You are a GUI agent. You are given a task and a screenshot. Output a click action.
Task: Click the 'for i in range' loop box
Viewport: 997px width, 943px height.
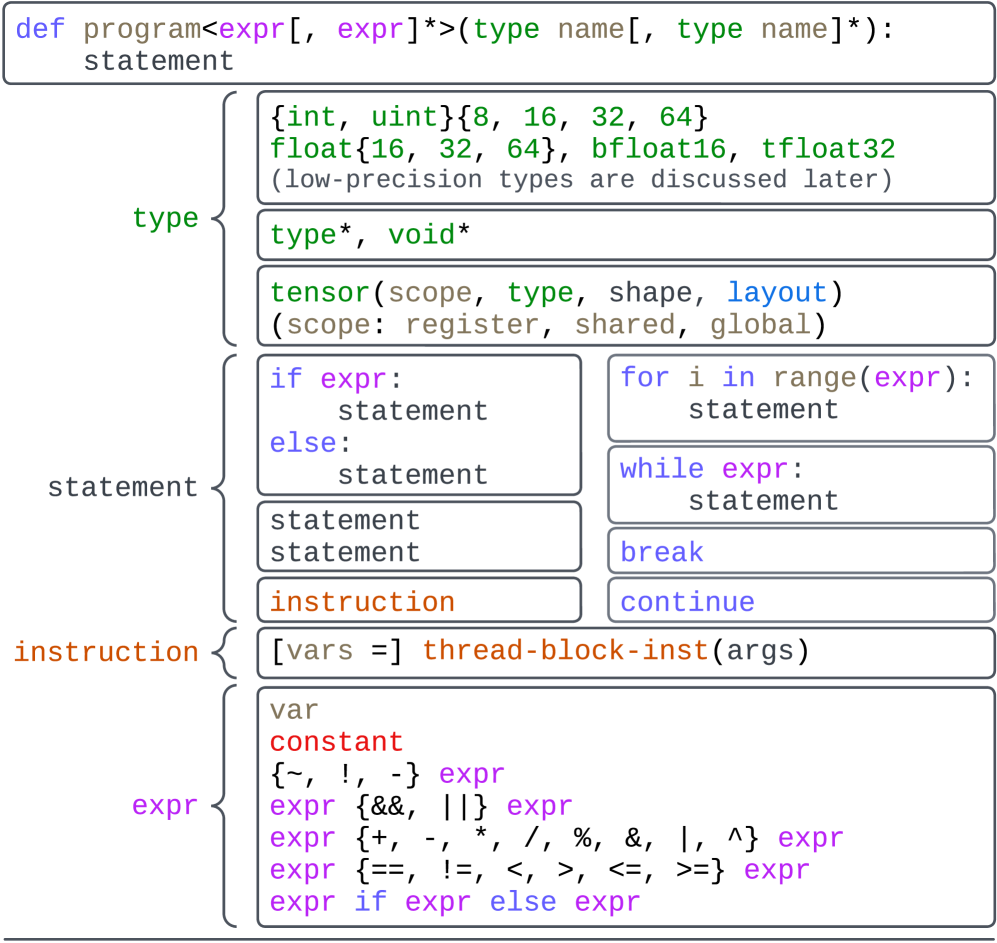point(801,397)
